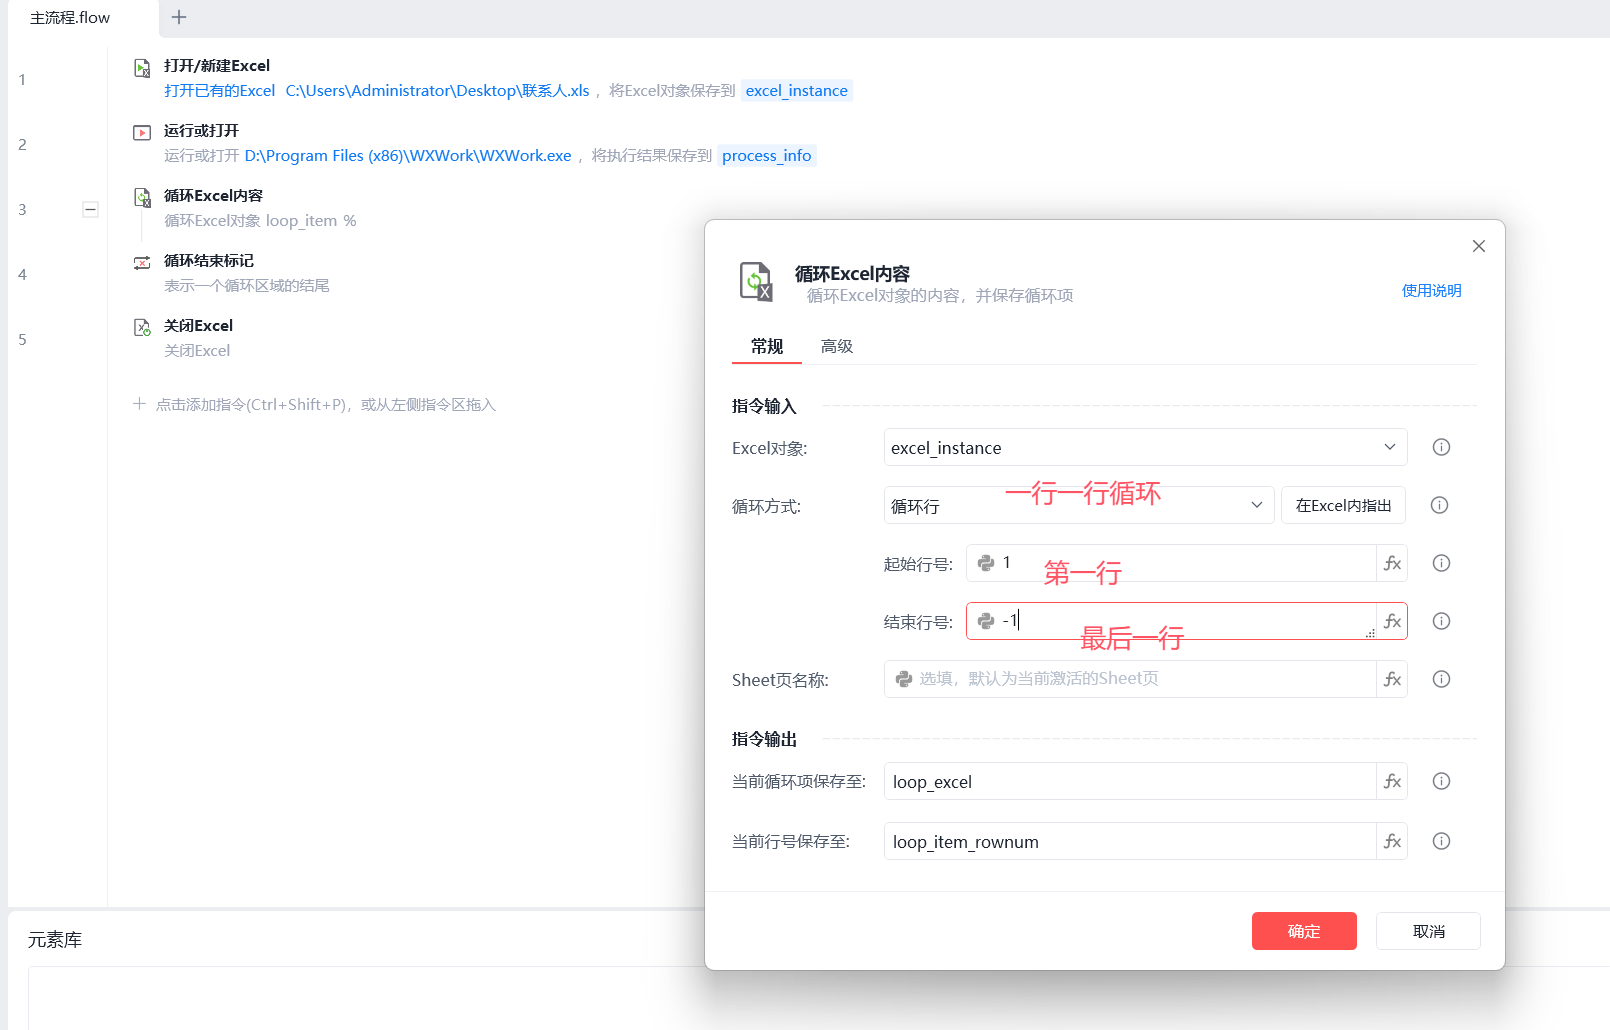Click the 联系人.xls file path link
1610x1030 pixels.
click(x=437, y=90)
